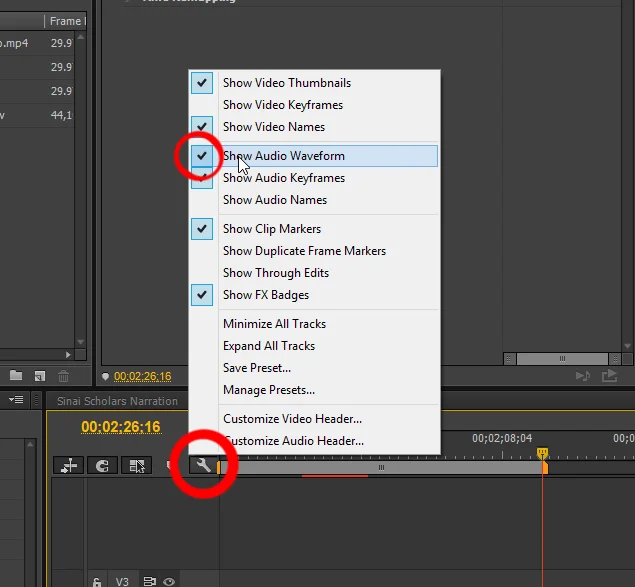Click the play audio loop icon
The image size is (635, 587).
(x=583, y=376)
